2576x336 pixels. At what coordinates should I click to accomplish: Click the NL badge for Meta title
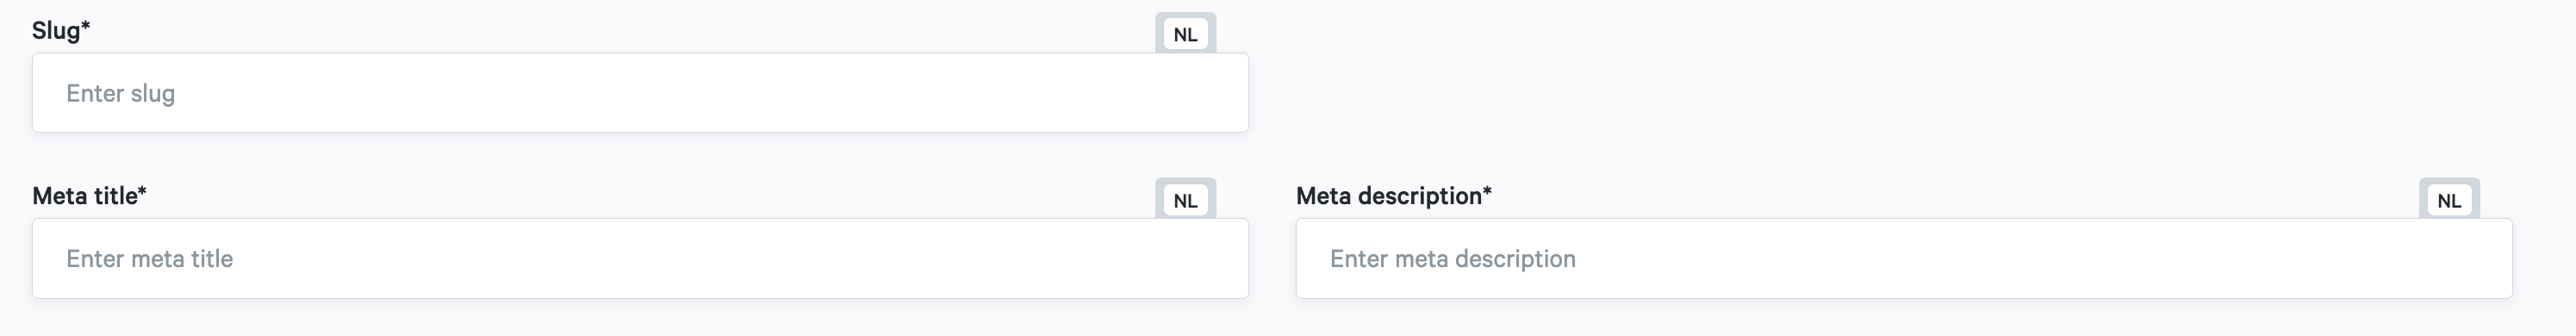pyautogui.click(x=1186, y=200)
